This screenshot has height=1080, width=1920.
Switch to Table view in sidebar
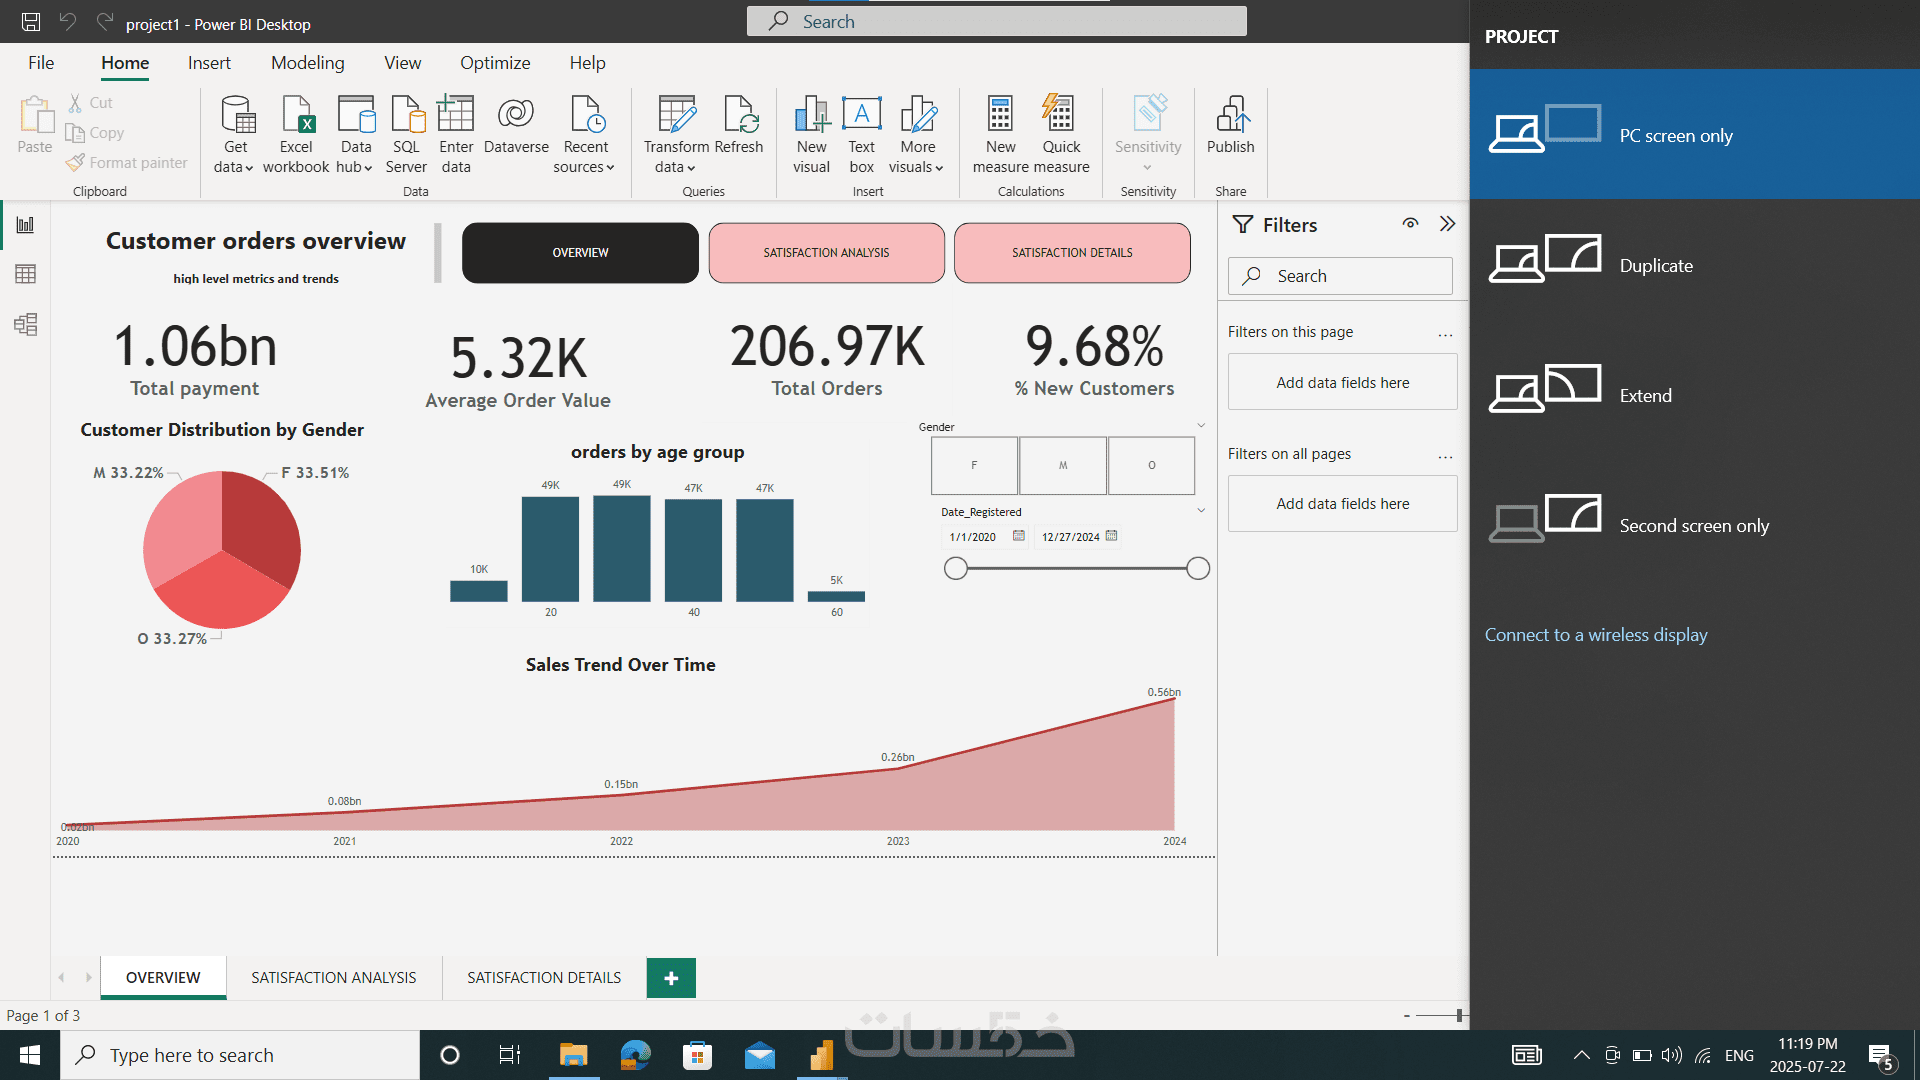pos(26,274)
